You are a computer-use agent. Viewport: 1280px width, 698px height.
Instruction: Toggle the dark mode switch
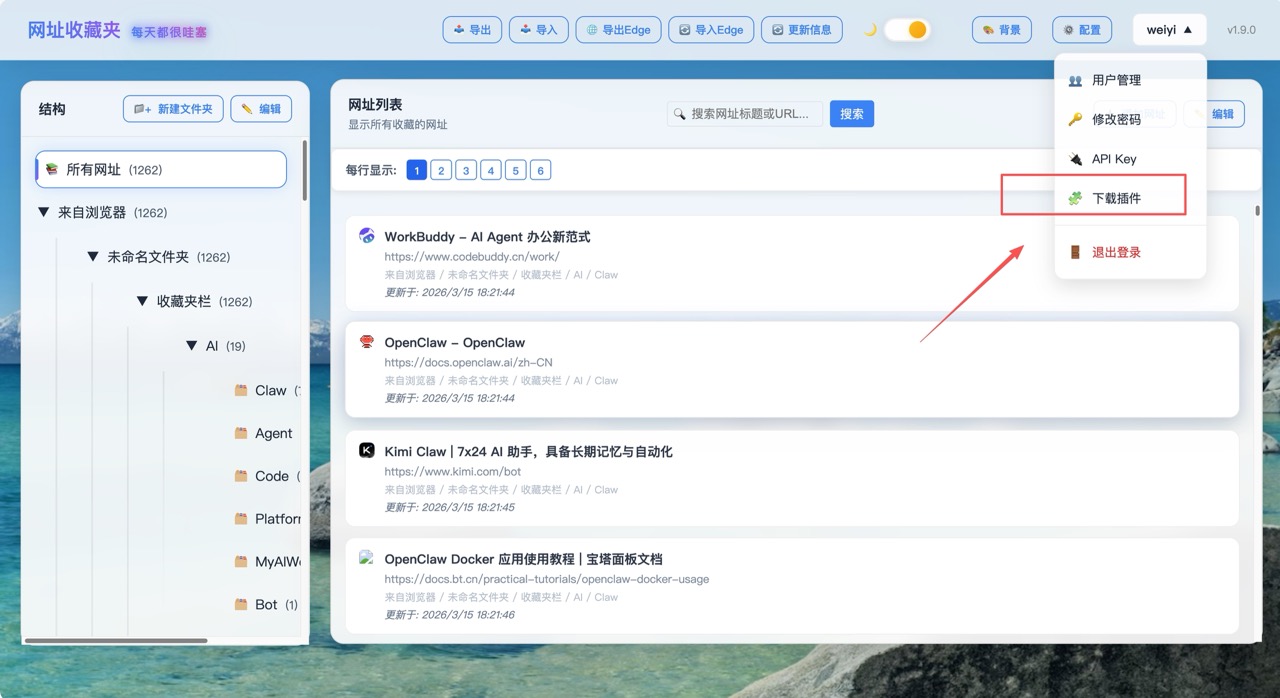click(907, 30)
